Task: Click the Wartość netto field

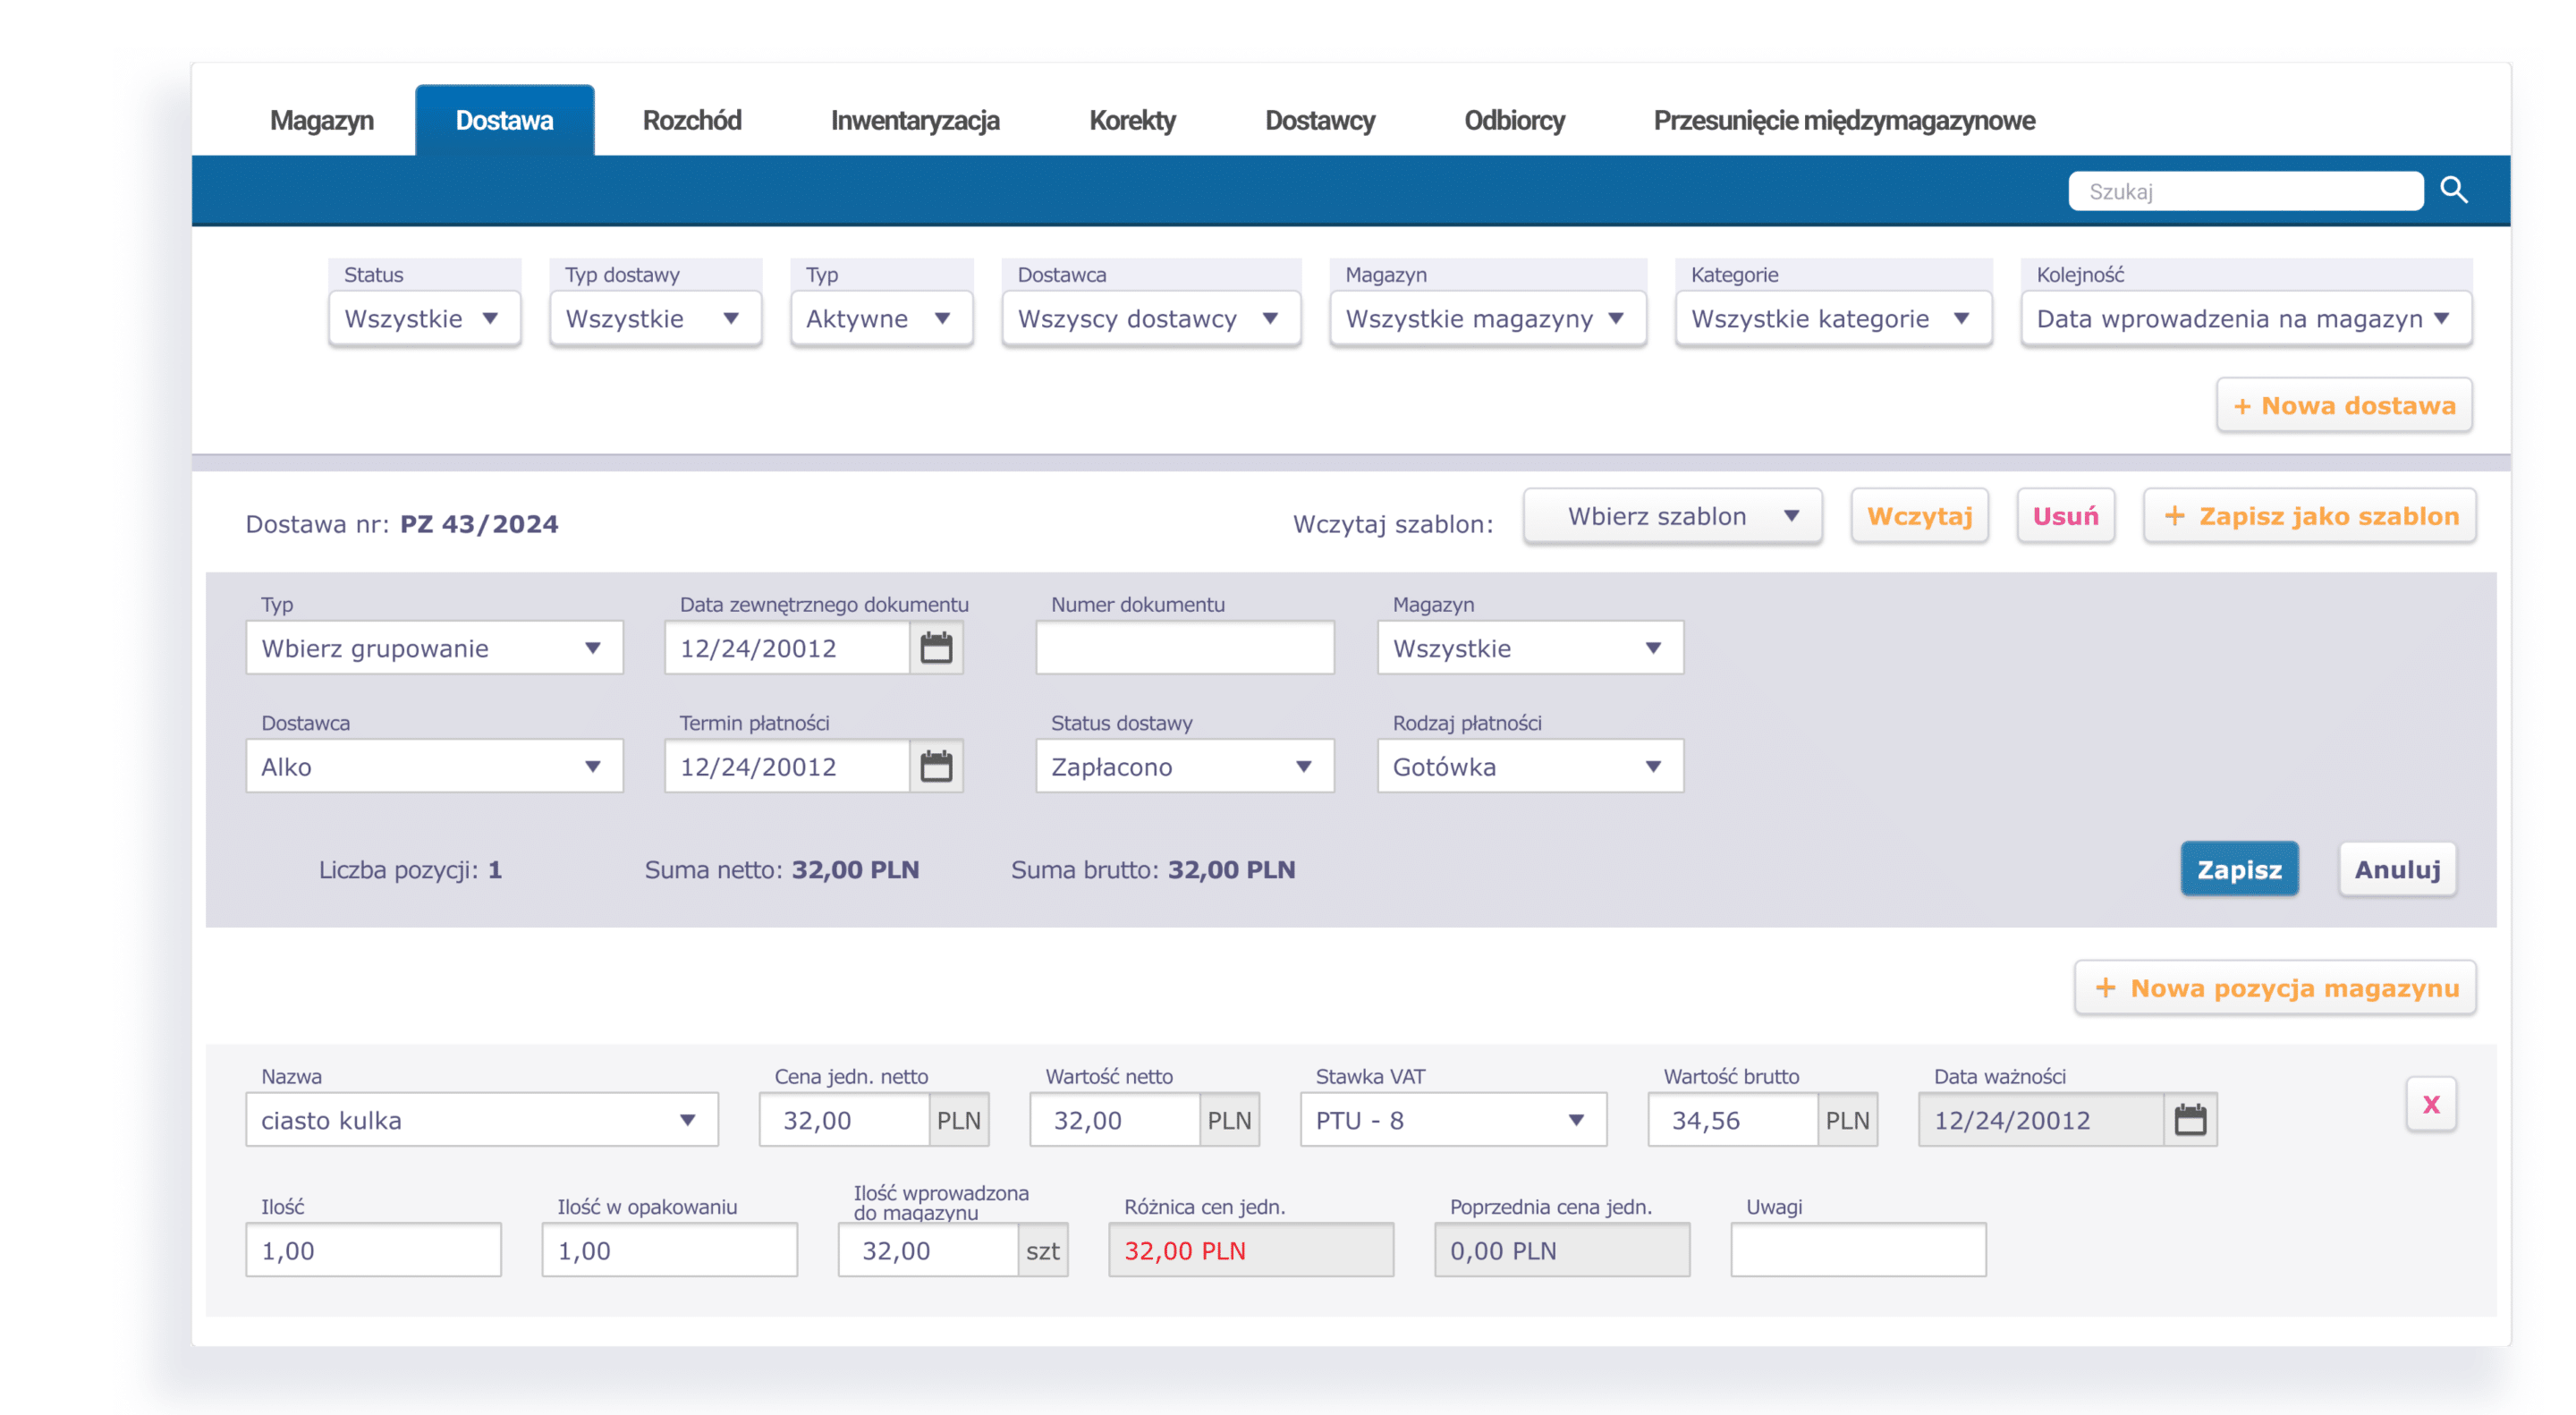Action: coord(1116,1120)
